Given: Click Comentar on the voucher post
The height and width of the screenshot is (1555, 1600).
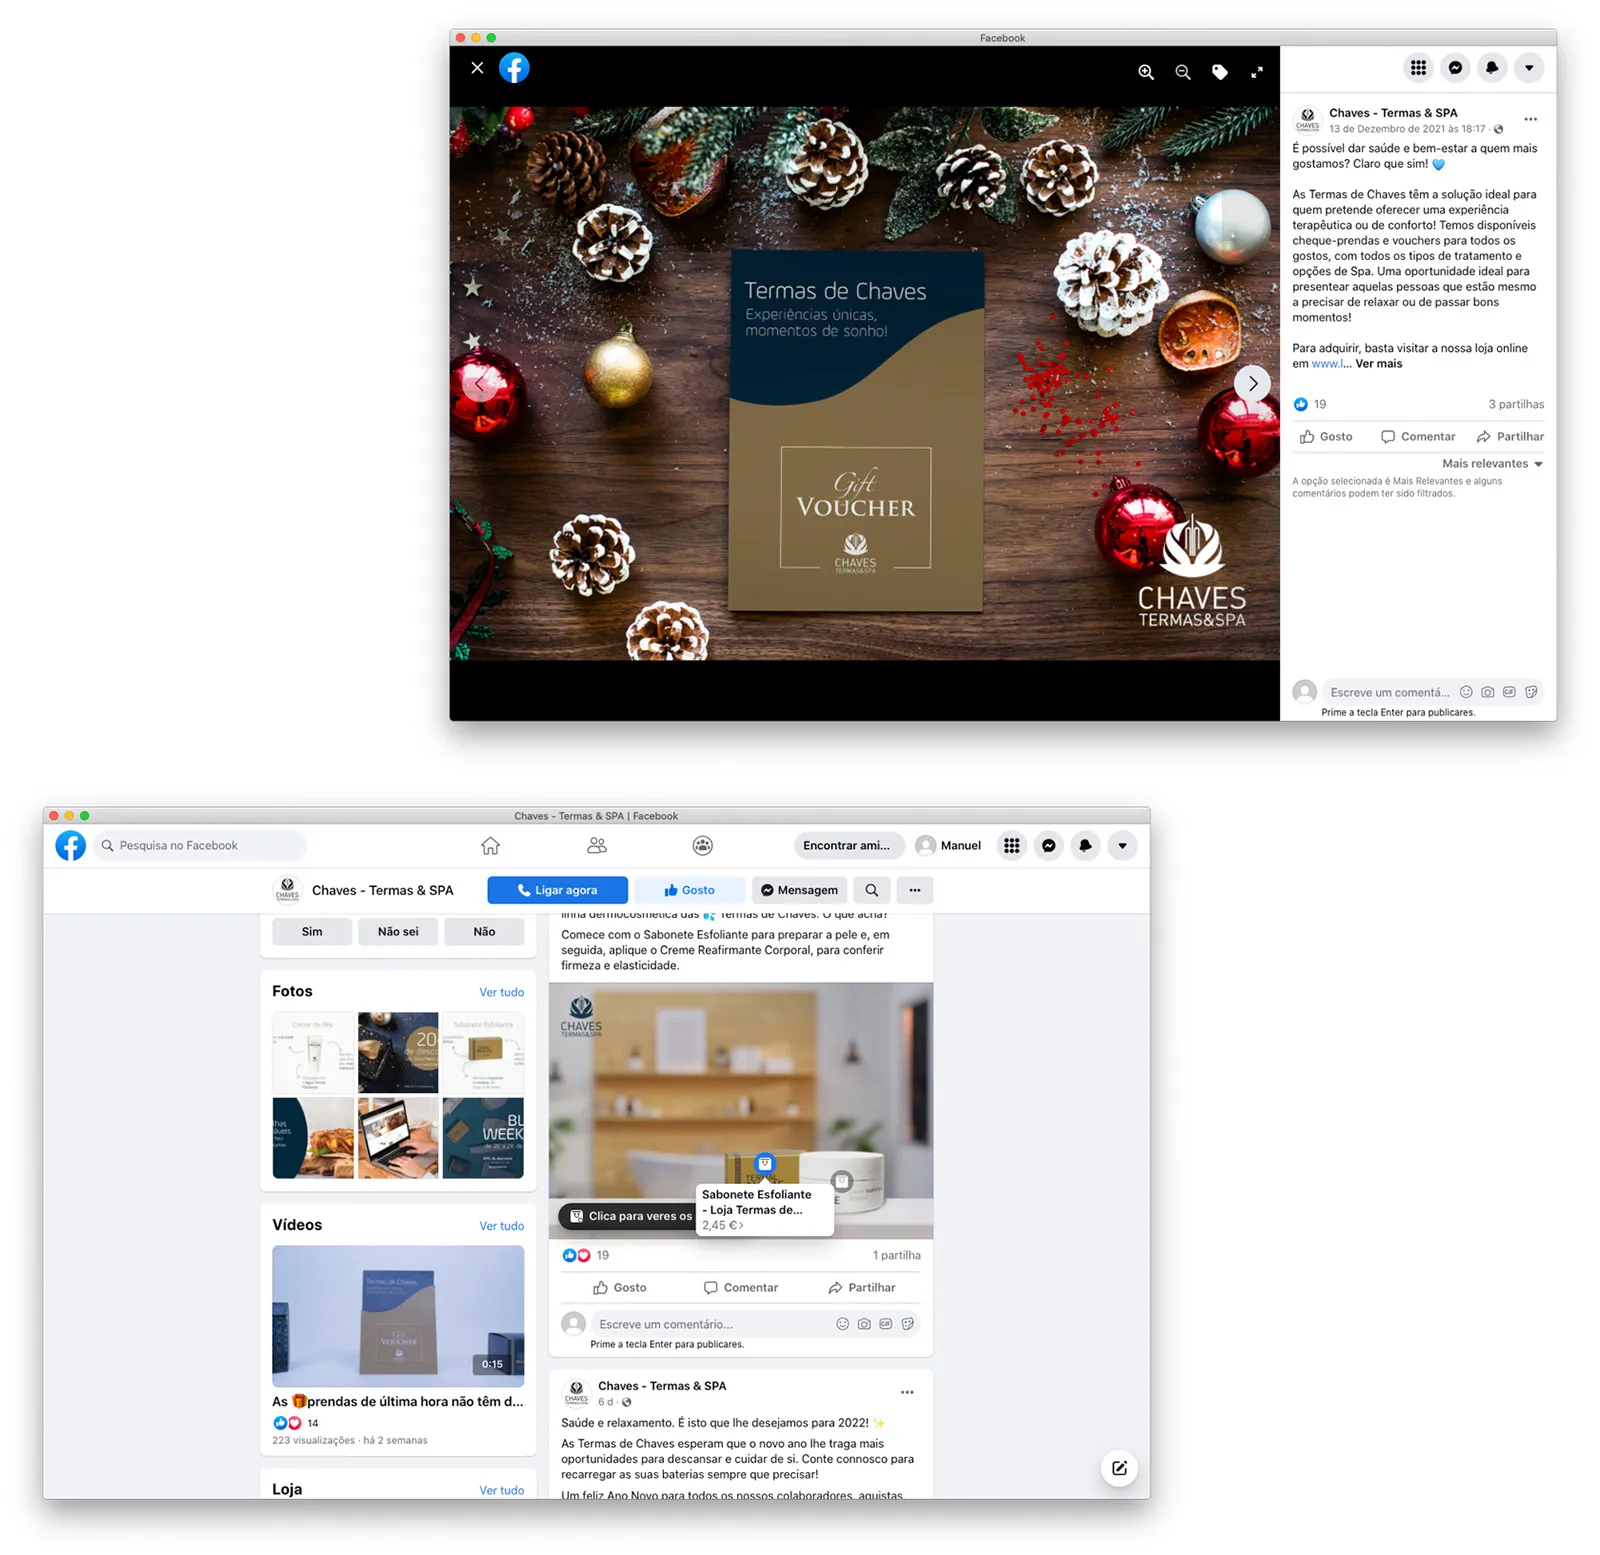Looking at the screenshot, I should click(x=1418, y=437).
